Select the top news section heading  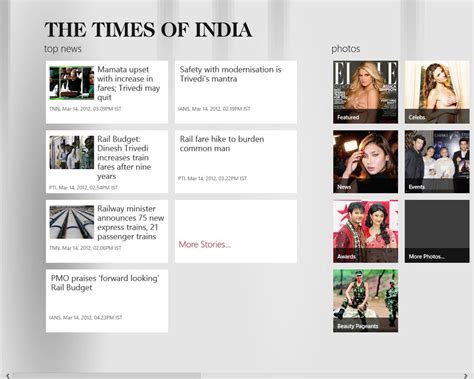coord(63,49)
